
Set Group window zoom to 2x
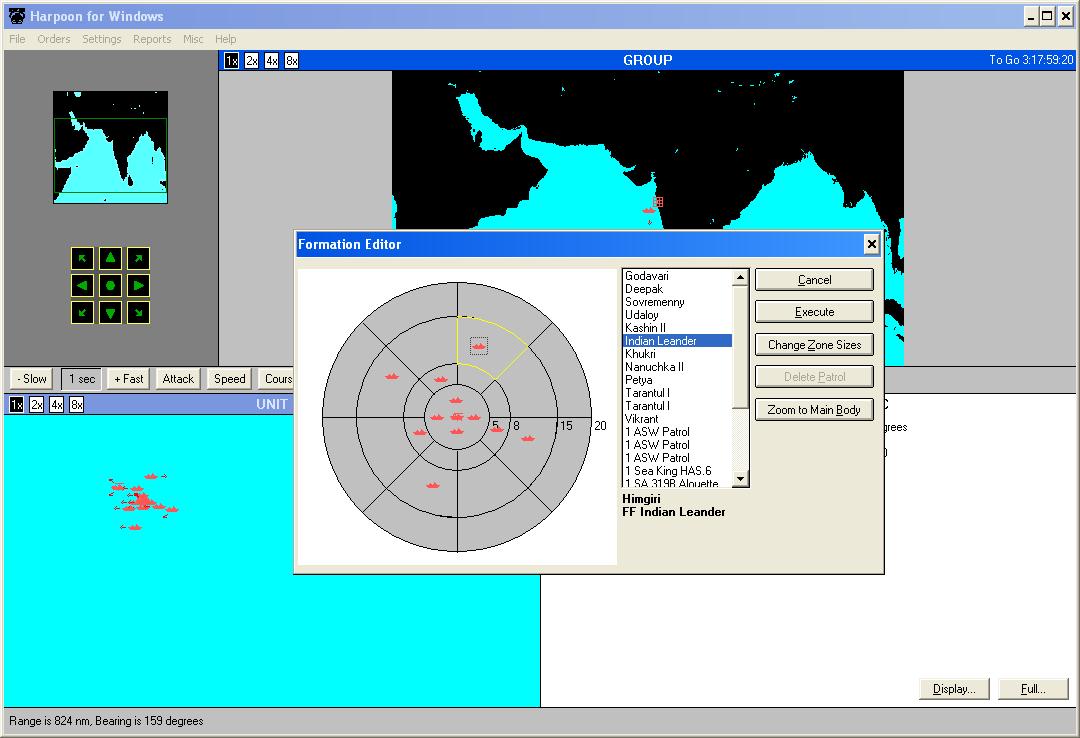tap(251, 61)
